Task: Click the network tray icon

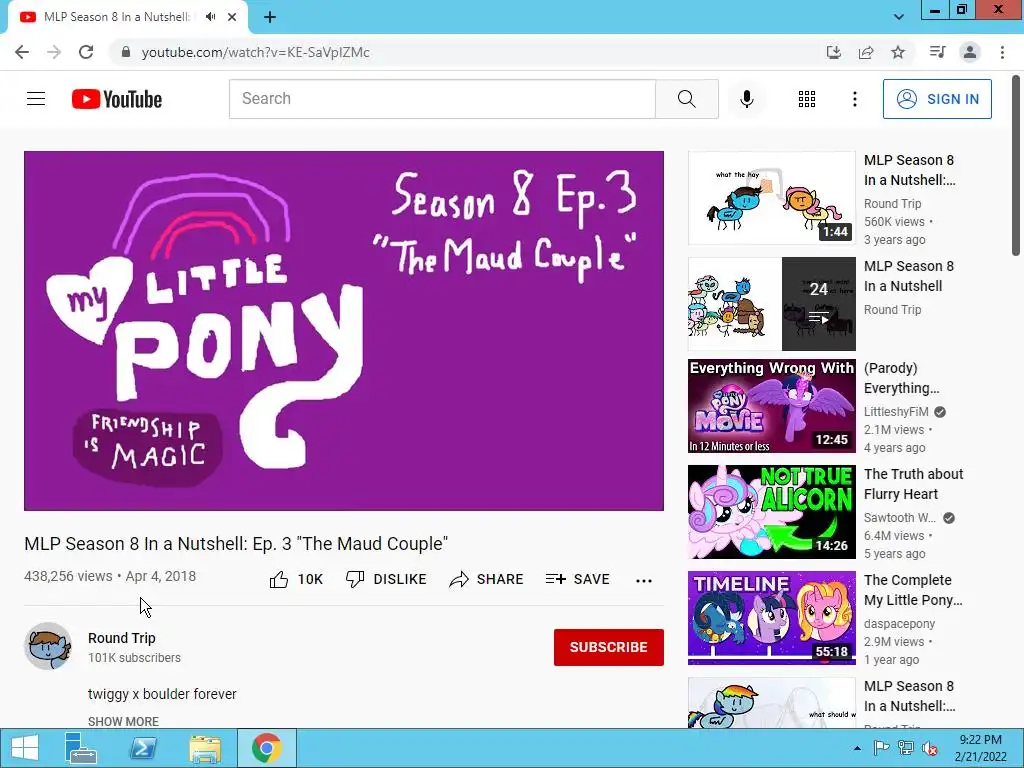Action: pyautogui.click(x=906, y=748)
